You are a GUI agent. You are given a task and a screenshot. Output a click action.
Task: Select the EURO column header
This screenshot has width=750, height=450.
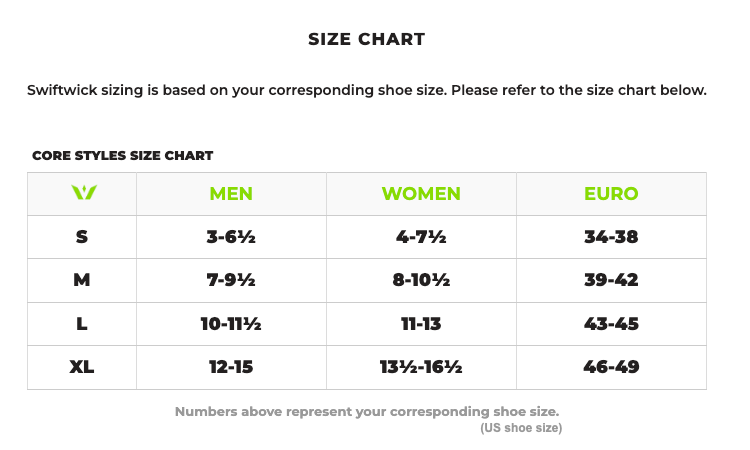(611, 194)
